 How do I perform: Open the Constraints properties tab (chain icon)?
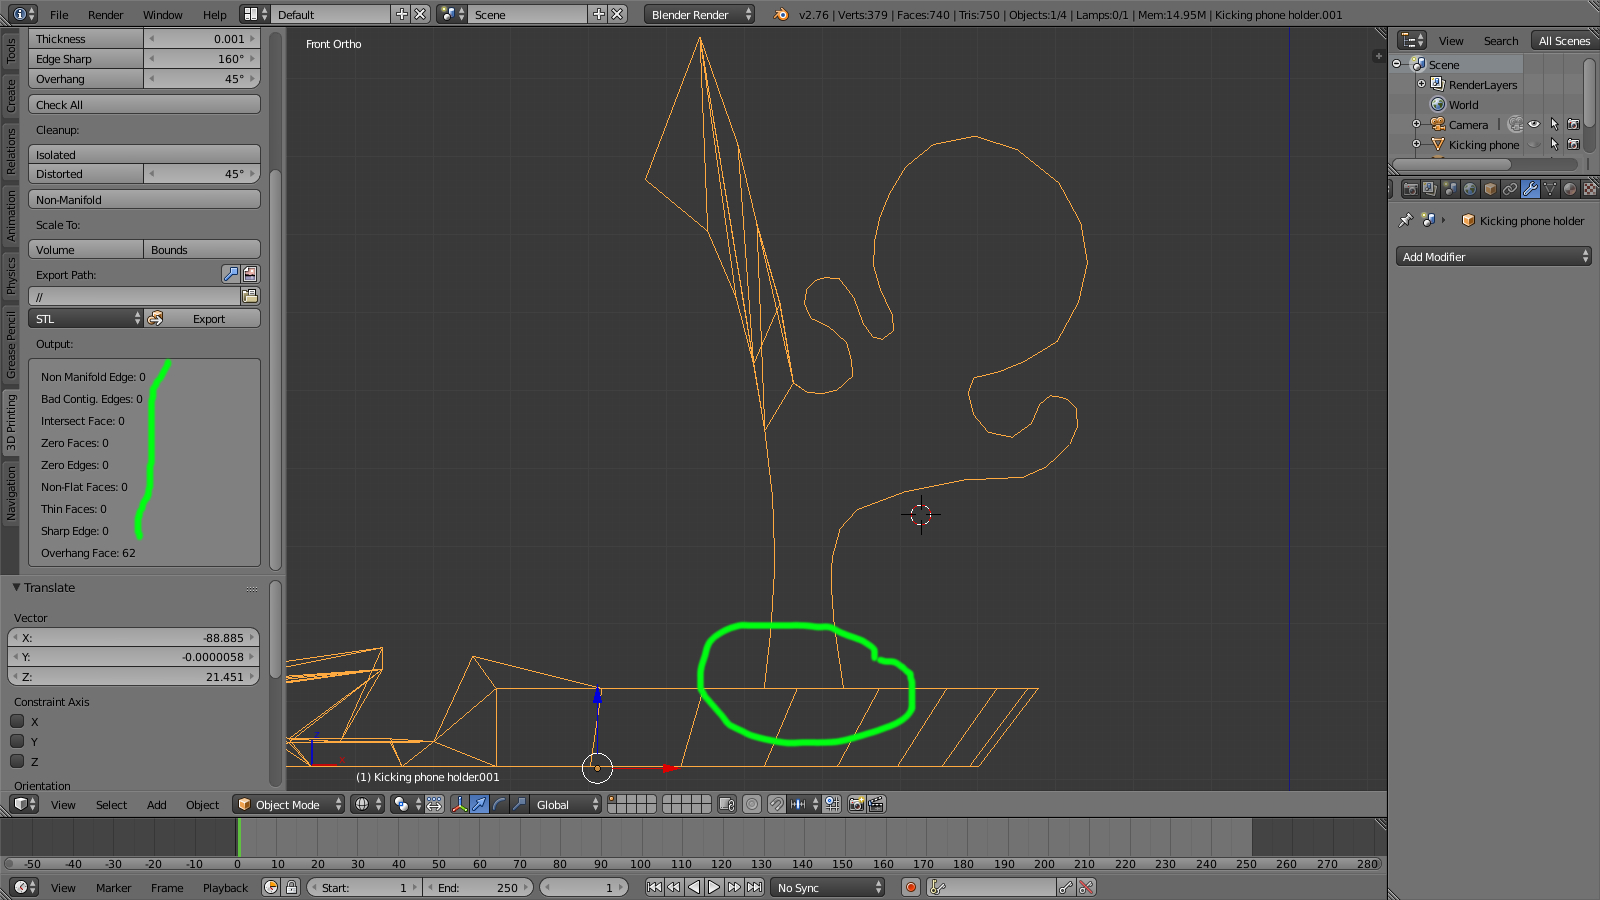[x=1510, y=189]
